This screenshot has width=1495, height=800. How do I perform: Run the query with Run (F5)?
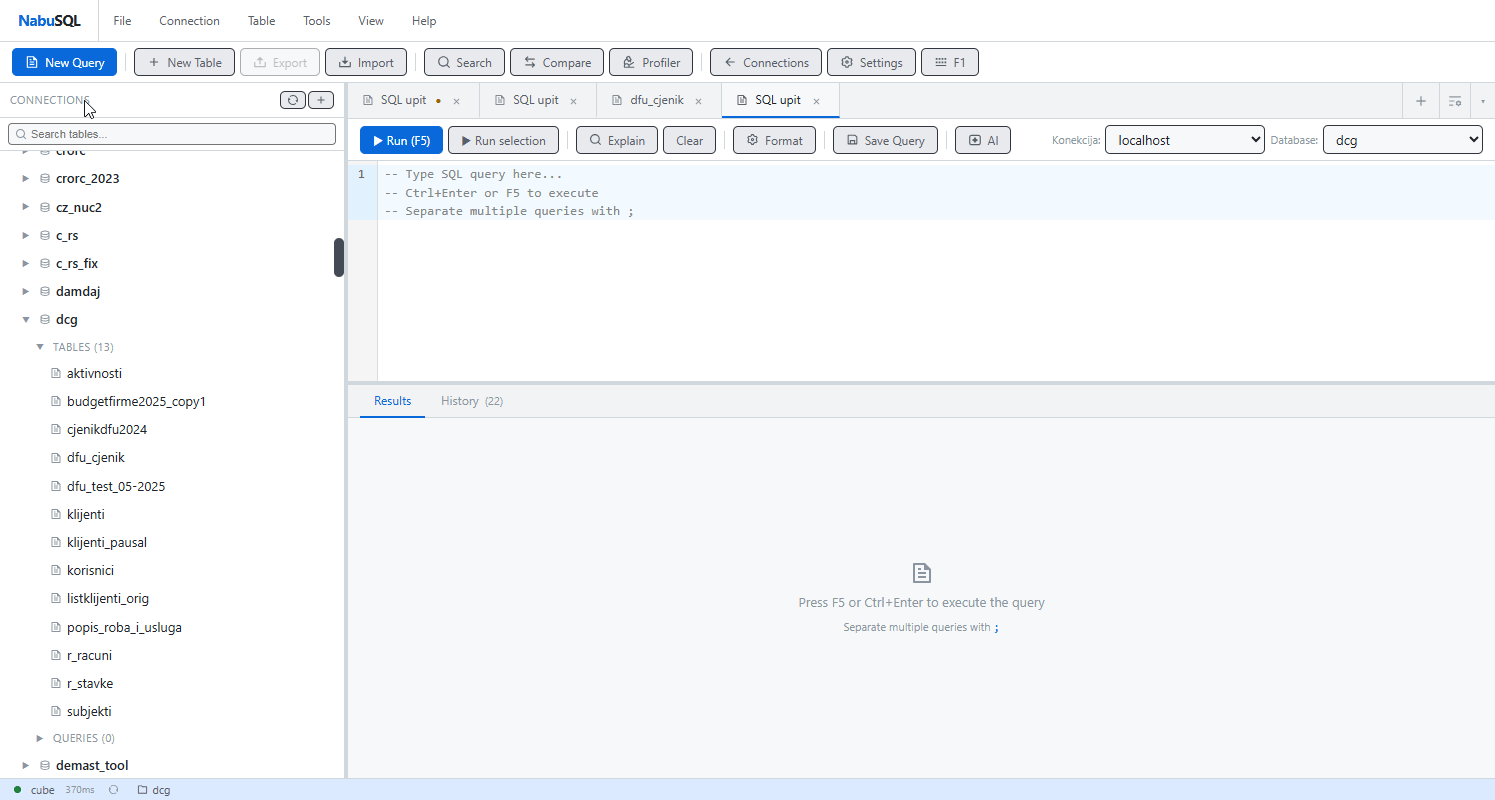click(x=402, y=140)
